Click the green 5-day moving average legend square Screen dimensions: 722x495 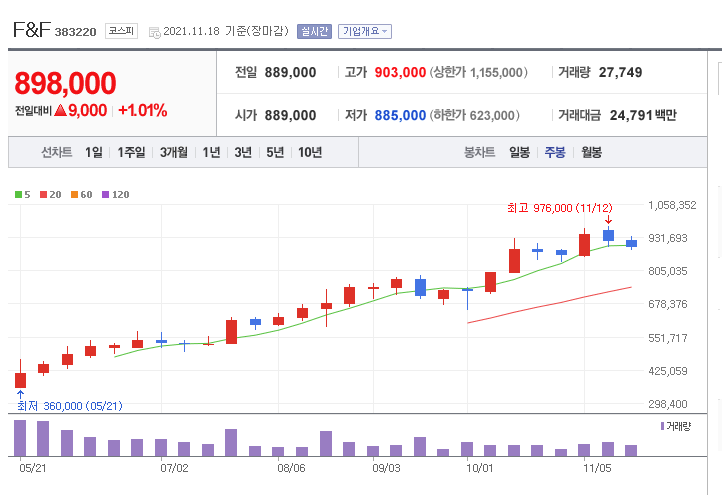[18, 195]
